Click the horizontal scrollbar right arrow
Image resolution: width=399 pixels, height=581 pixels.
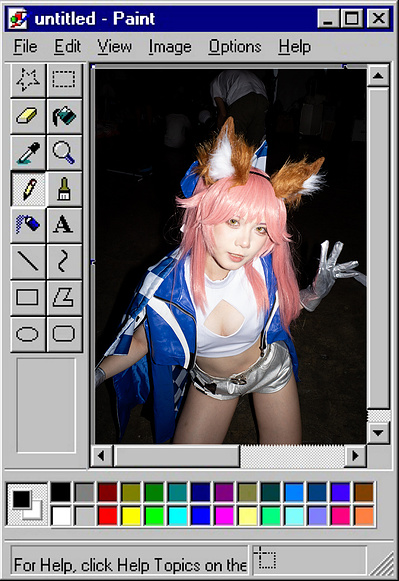tap(355, 455)
